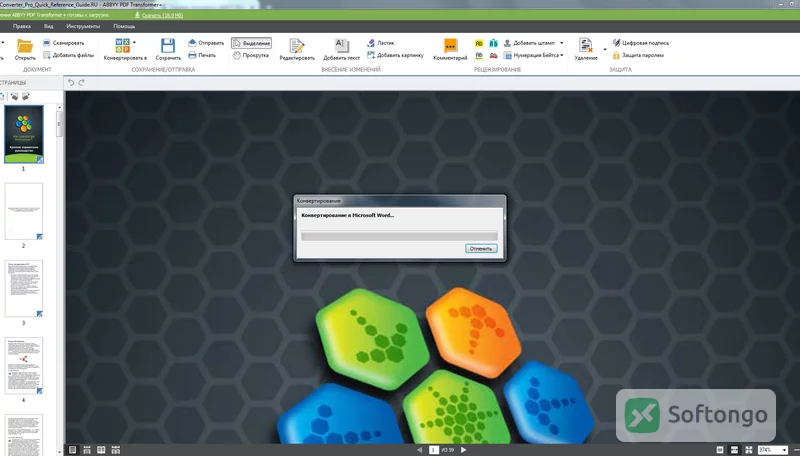Click the Отменить button in the dialog

tap(481, 248)
